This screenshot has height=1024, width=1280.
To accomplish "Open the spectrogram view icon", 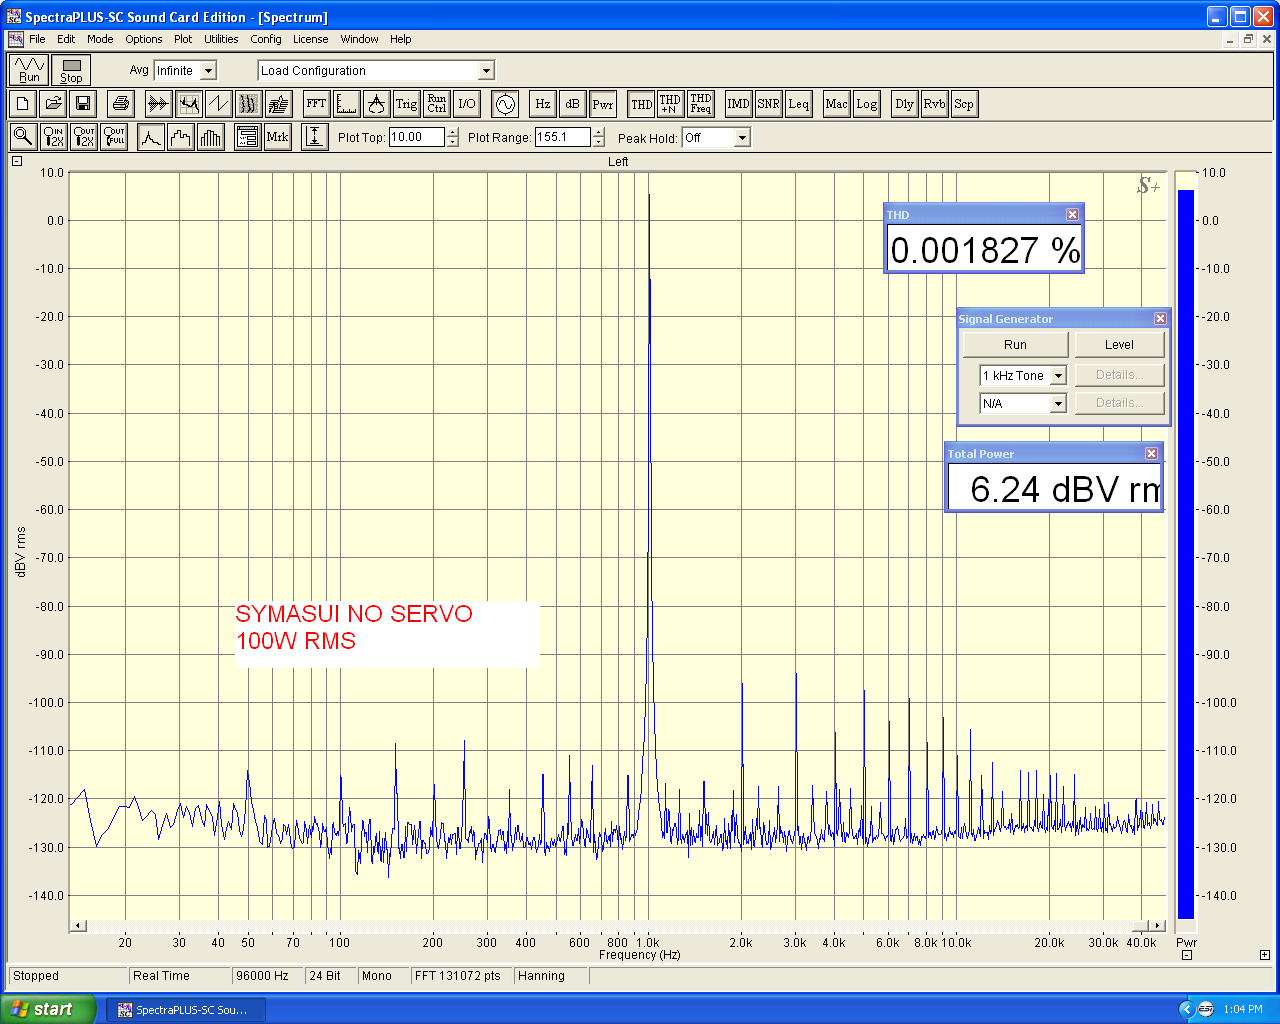I will click(248, 103).
